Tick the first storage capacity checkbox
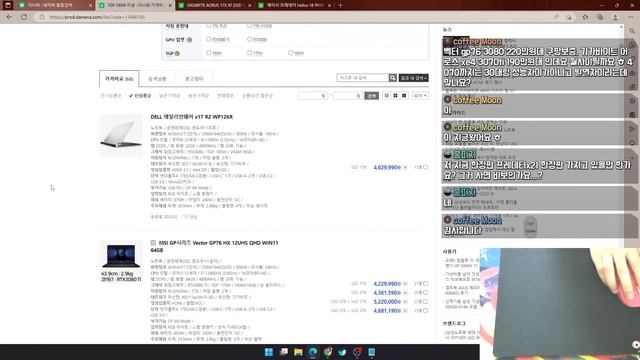The width and height of the screenshot is (640, 360). 209,26
